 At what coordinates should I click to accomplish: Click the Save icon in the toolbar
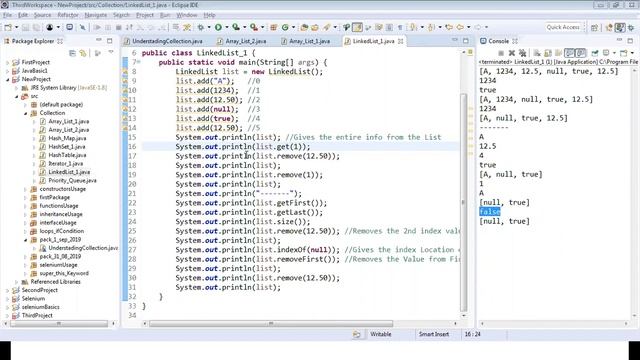25,27
